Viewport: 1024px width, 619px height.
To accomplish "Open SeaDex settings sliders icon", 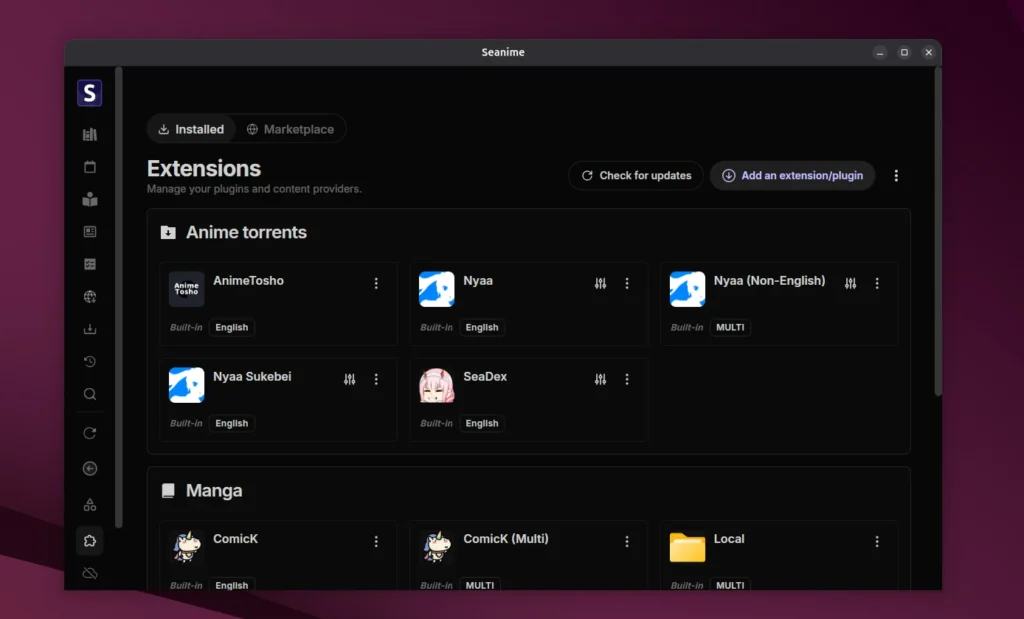I will click(x=600, y=379).
